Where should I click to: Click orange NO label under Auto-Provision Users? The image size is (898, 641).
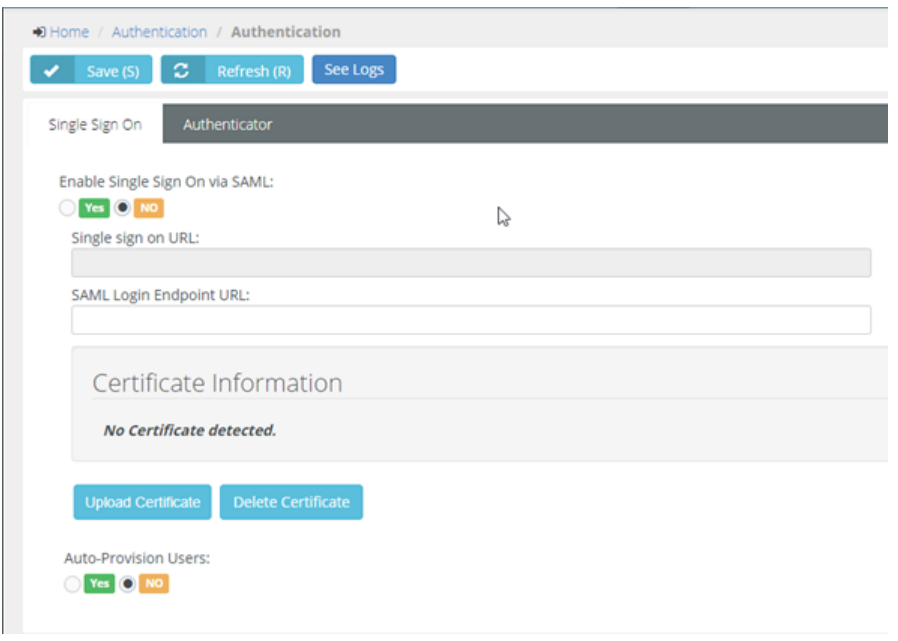154,584
